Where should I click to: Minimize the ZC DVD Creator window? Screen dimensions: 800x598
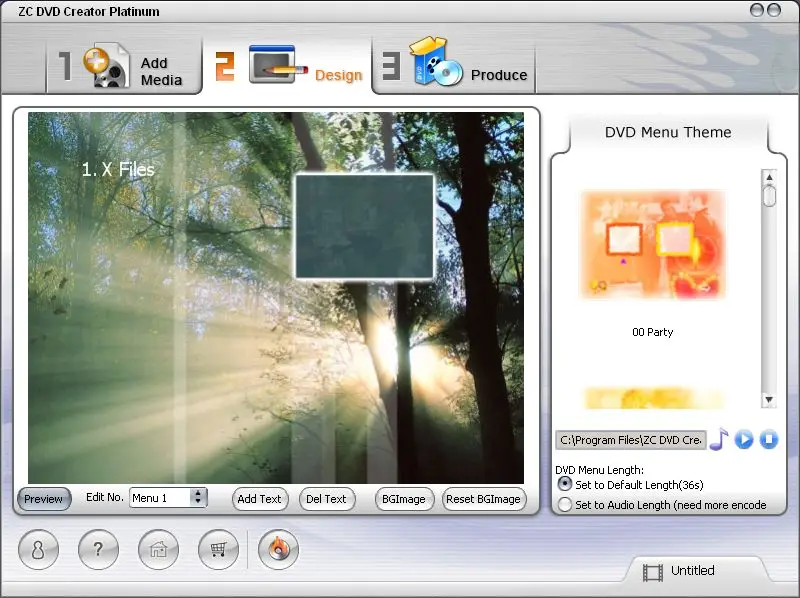coord(757,10)
